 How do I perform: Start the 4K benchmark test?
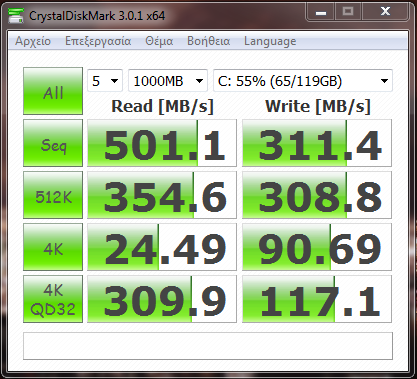[53, 247]
